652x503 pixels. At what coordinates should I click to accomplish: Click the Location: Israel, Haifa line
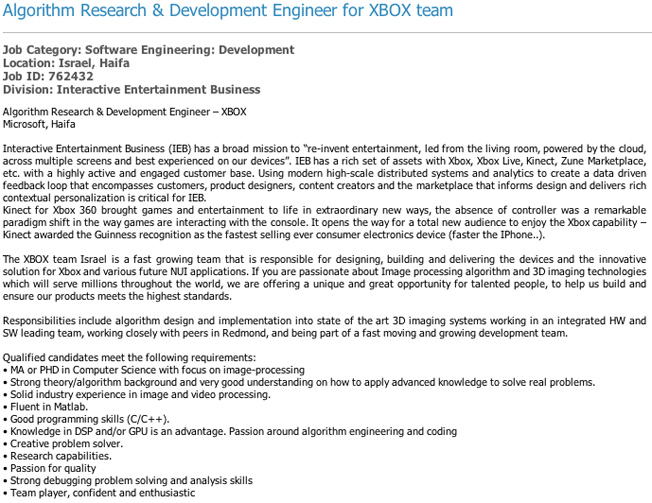pos(66,63)
